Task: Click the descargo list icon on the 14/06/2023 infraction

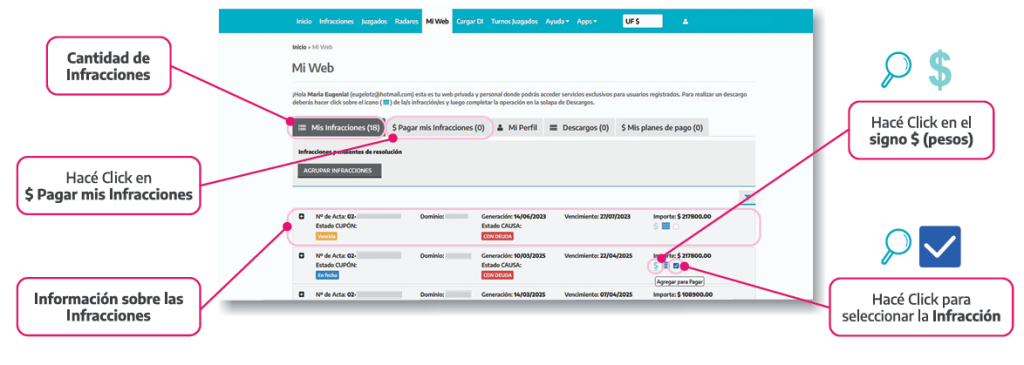Action: point(665,227)
